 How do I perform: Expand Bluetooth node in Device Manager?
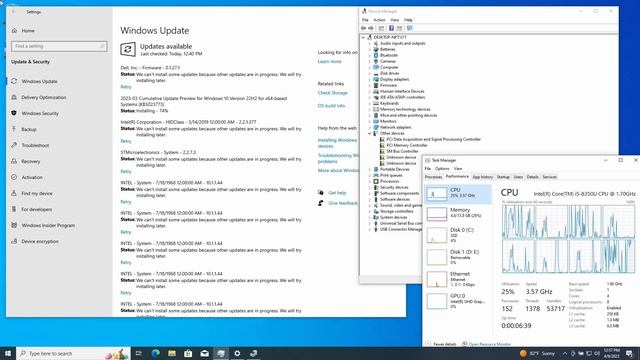coord(370,55)
